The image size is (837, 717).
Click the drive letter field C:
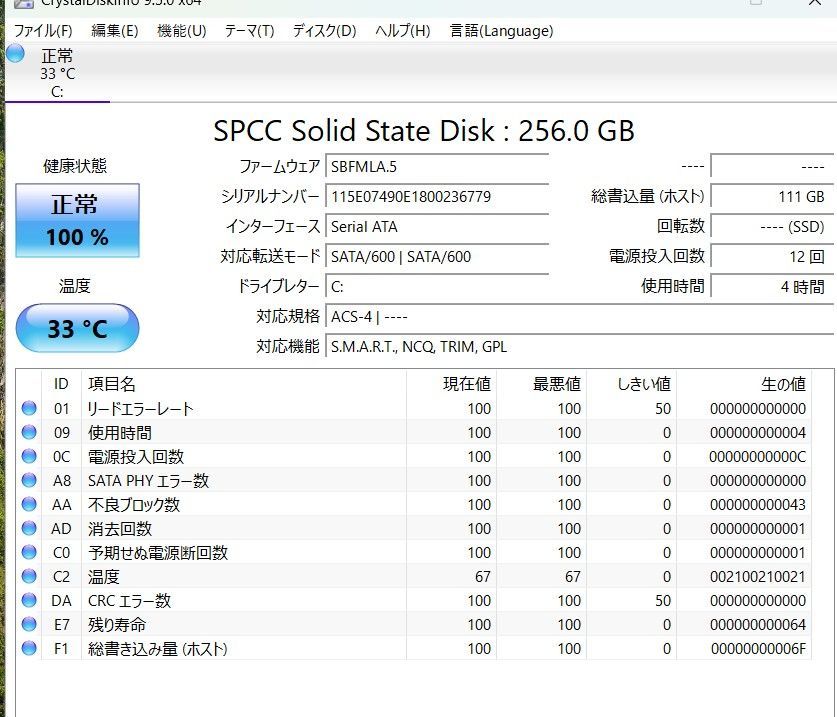click(x=437, y=287)
